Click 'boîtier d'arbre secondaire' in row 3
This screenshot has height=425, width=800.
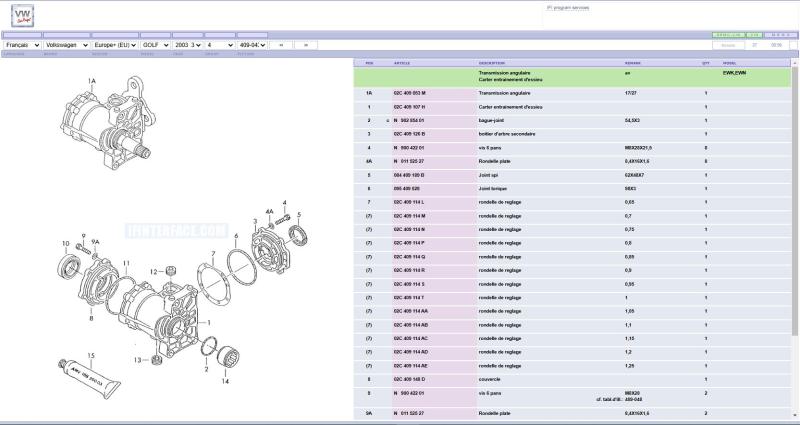tap(507, 134)
